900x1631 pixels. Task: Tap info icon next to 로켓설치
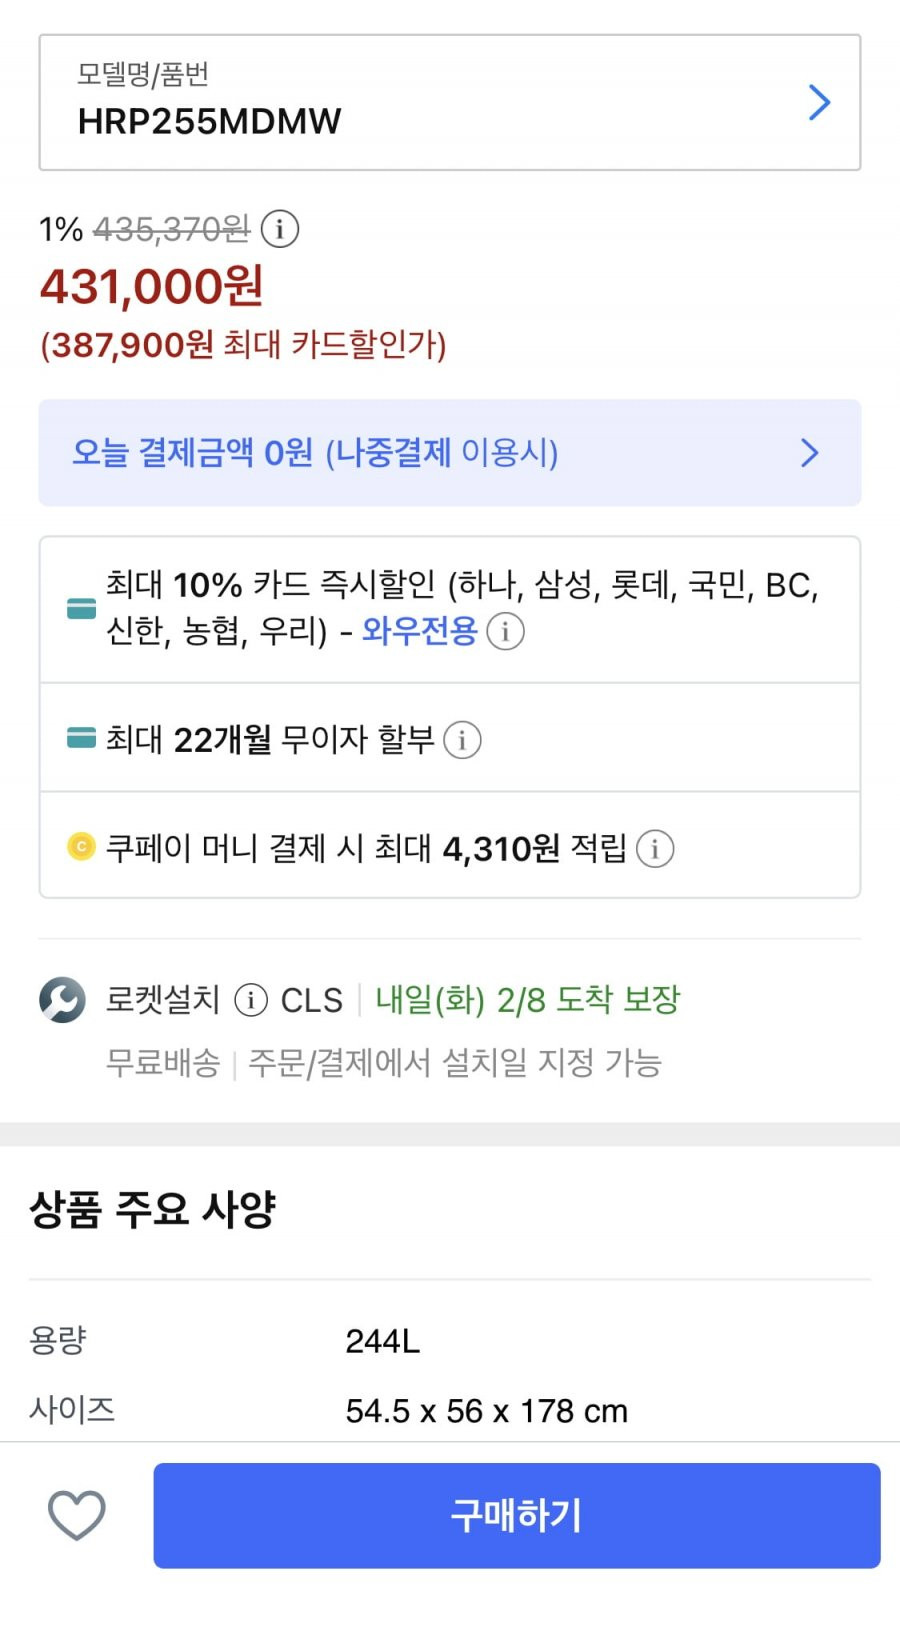point(250,1000)
